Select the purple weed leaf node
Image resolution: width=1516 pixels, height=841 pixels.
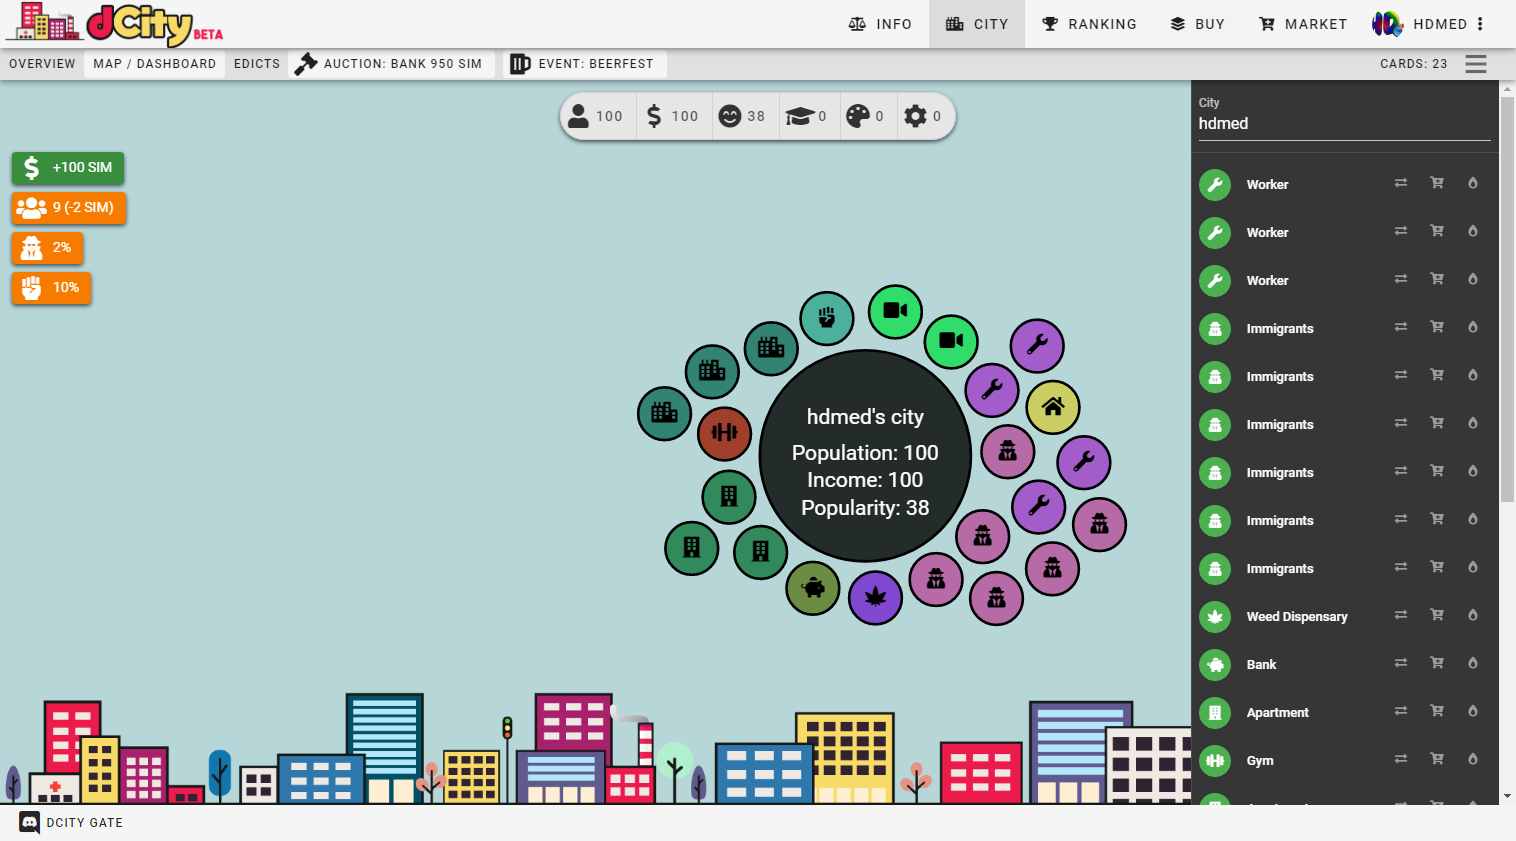875,597
